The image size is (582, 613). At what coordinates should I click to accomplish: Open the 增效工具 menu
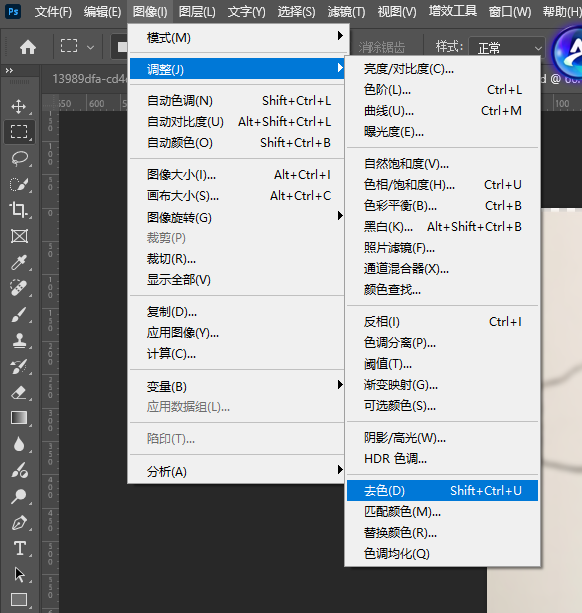tap(453, 12)
